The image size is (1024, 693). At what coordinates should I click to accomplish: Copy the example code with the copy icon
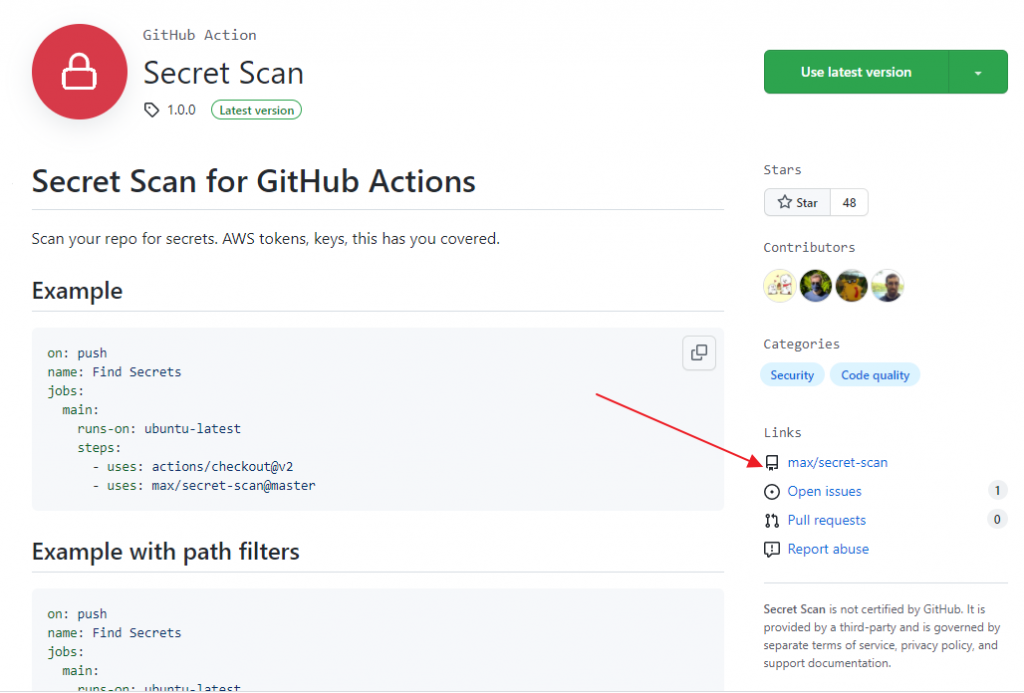point(699,353)
